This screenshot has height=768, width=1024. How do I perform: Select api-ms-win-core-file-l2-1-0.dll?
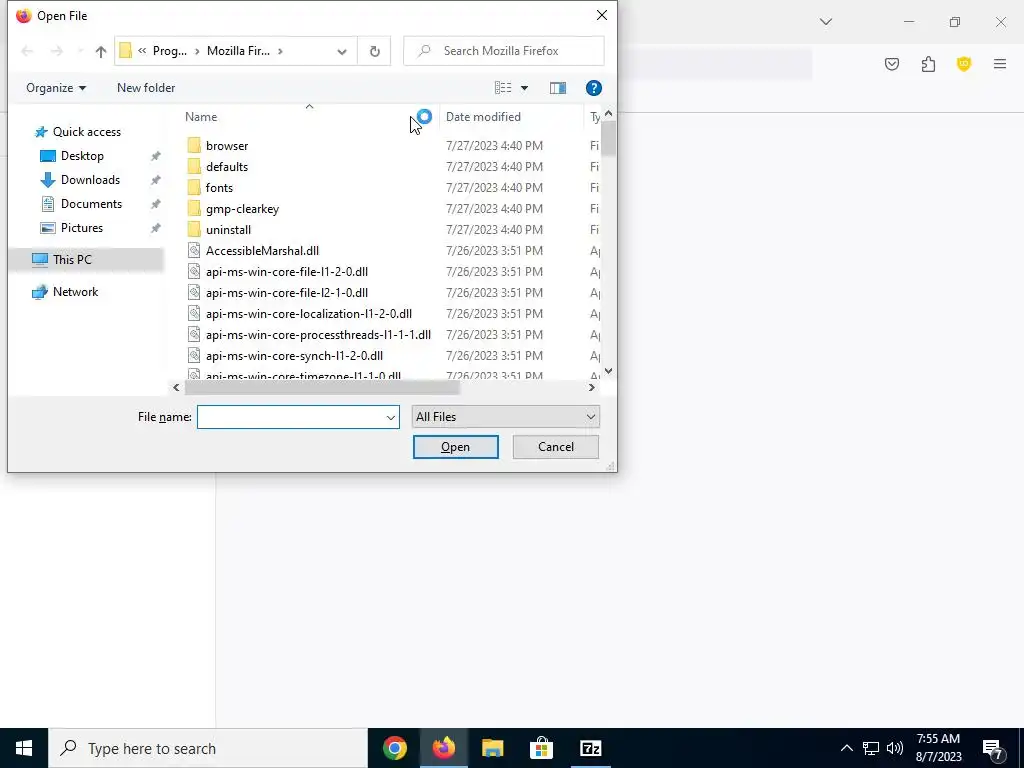(x=287, y=293)
